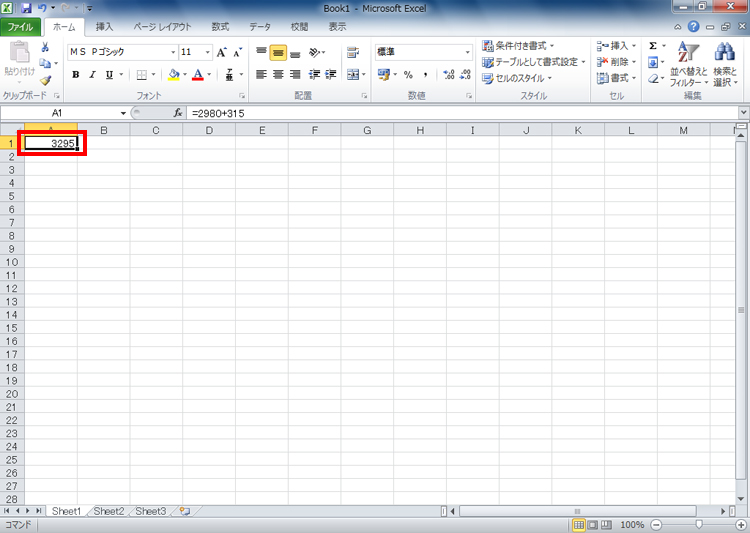
Task: Click Increase Indent icon
Action: (331, 75)
